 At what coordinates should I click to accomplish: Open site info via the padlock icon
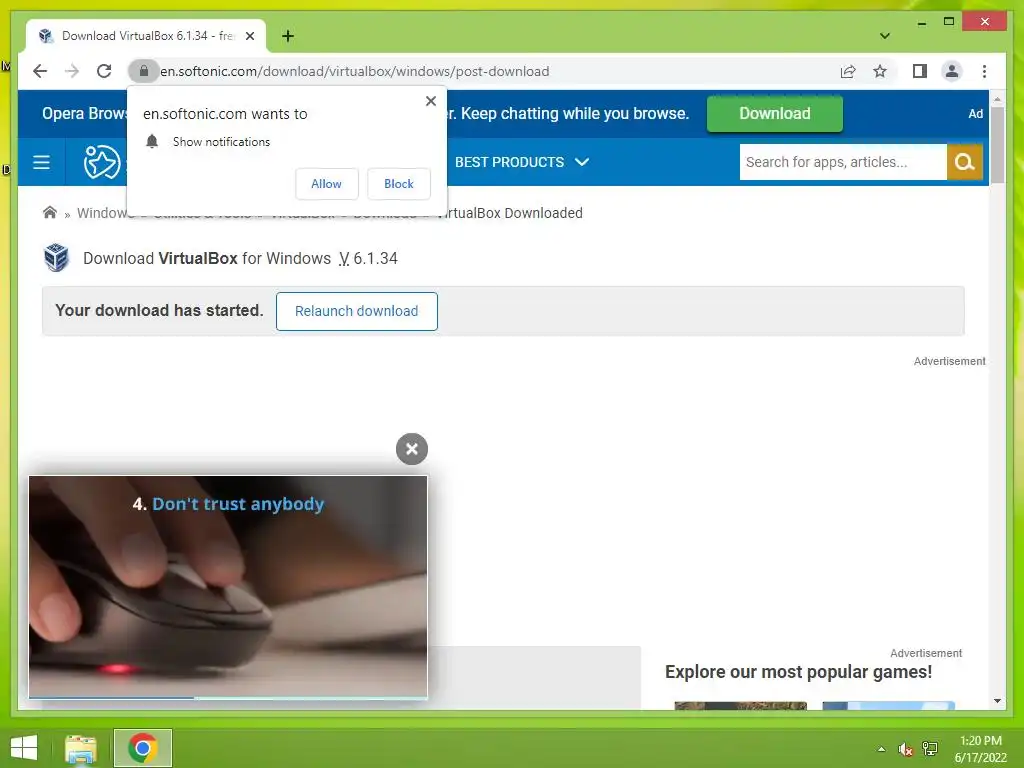pos(144,71)
